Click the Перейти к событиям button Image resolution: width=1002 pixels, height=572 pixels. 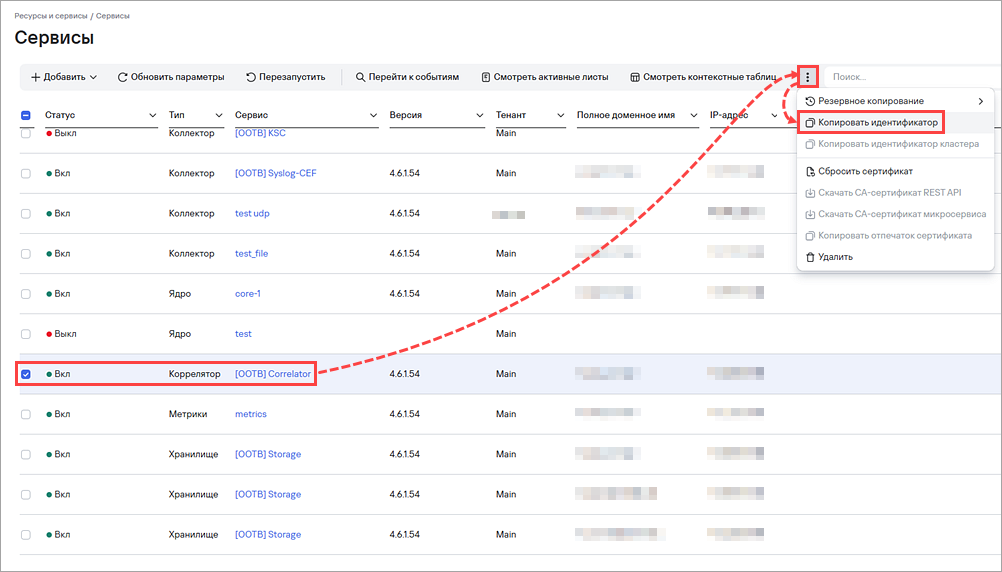(407, 77)
